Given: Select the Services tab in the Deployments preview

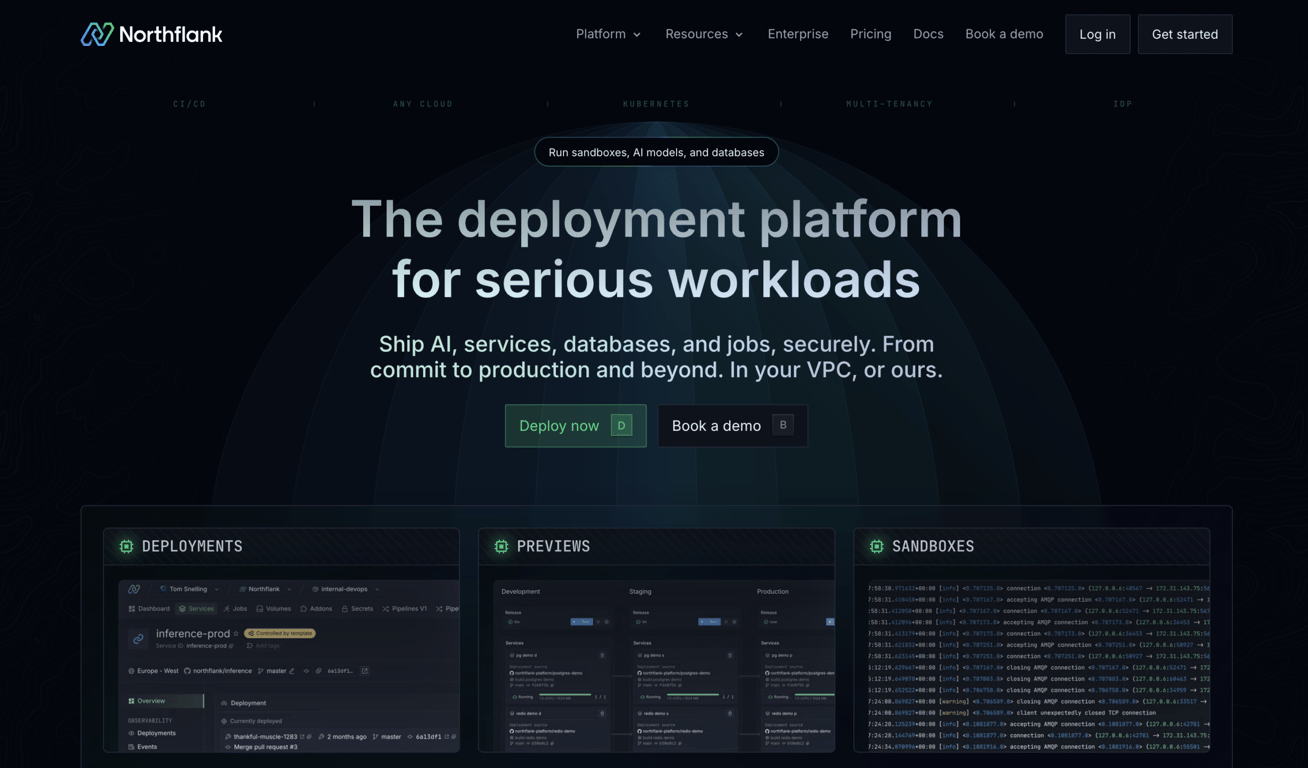Looking at the screenshot, I should [x=196, y=608].
